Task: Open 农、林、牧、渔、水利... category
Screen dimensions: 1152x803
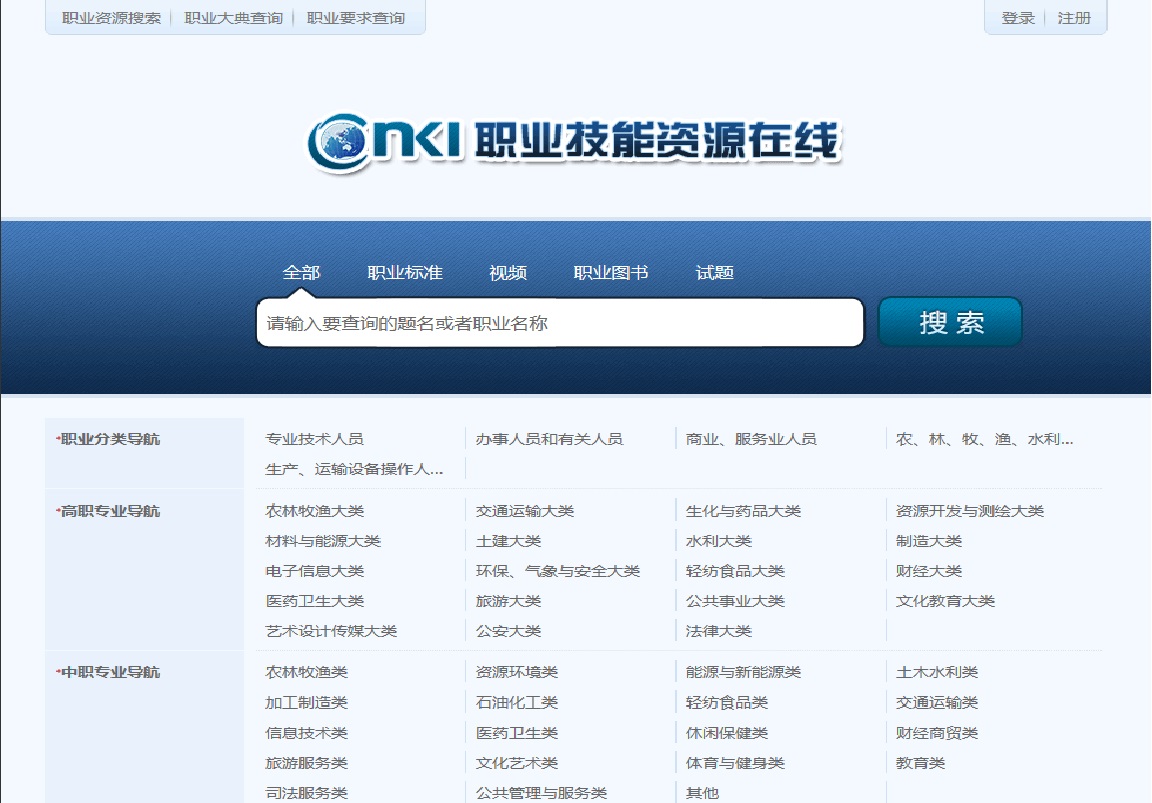Action: coord(984,439)
